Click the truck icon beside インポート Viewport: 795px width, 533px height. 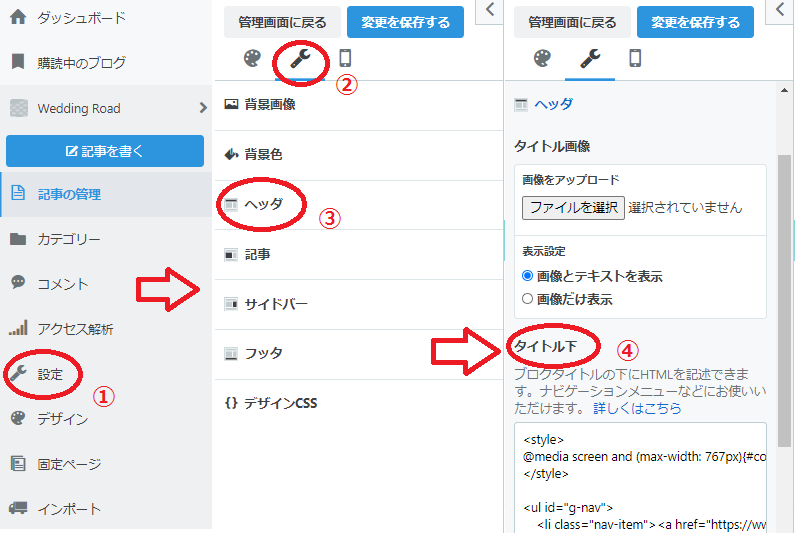pyautogui.click(x=18, y=508)
